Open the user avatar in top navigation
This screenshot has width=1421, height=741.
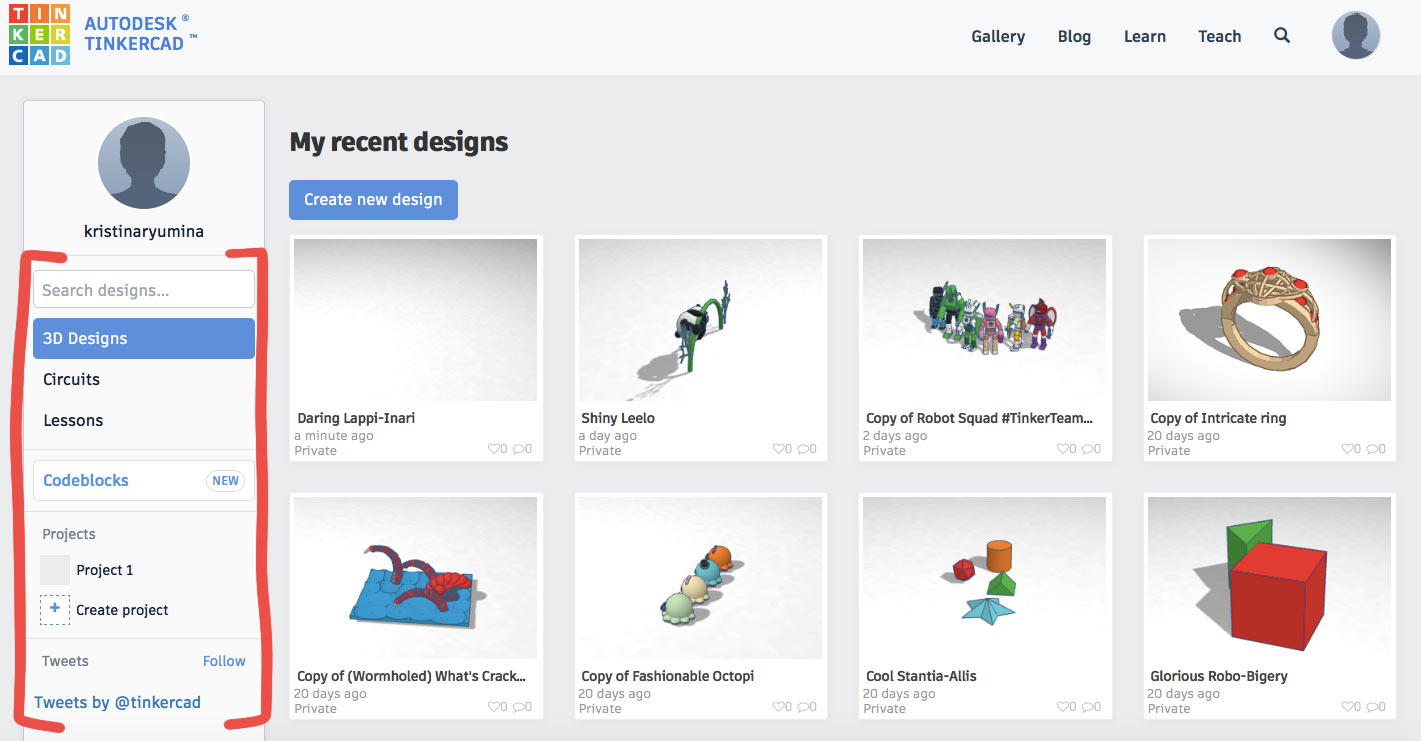(1356, 36)
